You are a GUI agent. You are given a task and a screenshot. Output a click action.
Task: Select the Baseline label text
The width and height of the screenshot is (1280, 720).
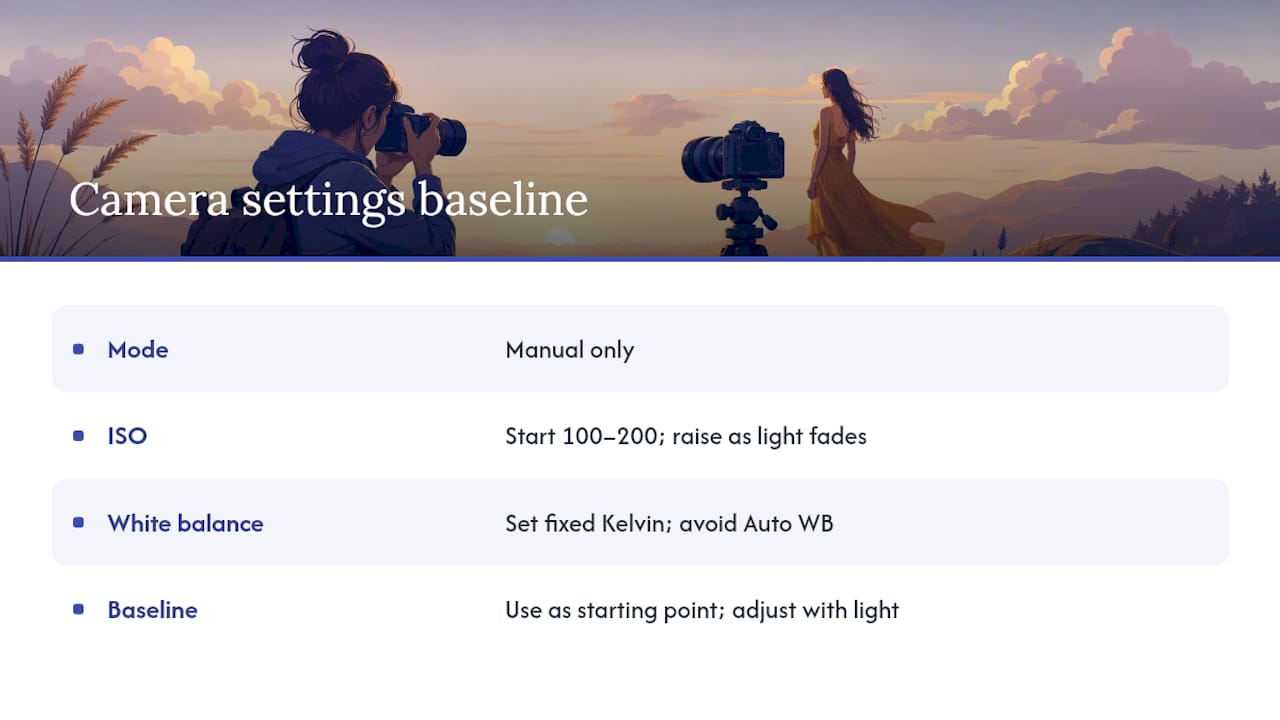click(x=152, y=610)
